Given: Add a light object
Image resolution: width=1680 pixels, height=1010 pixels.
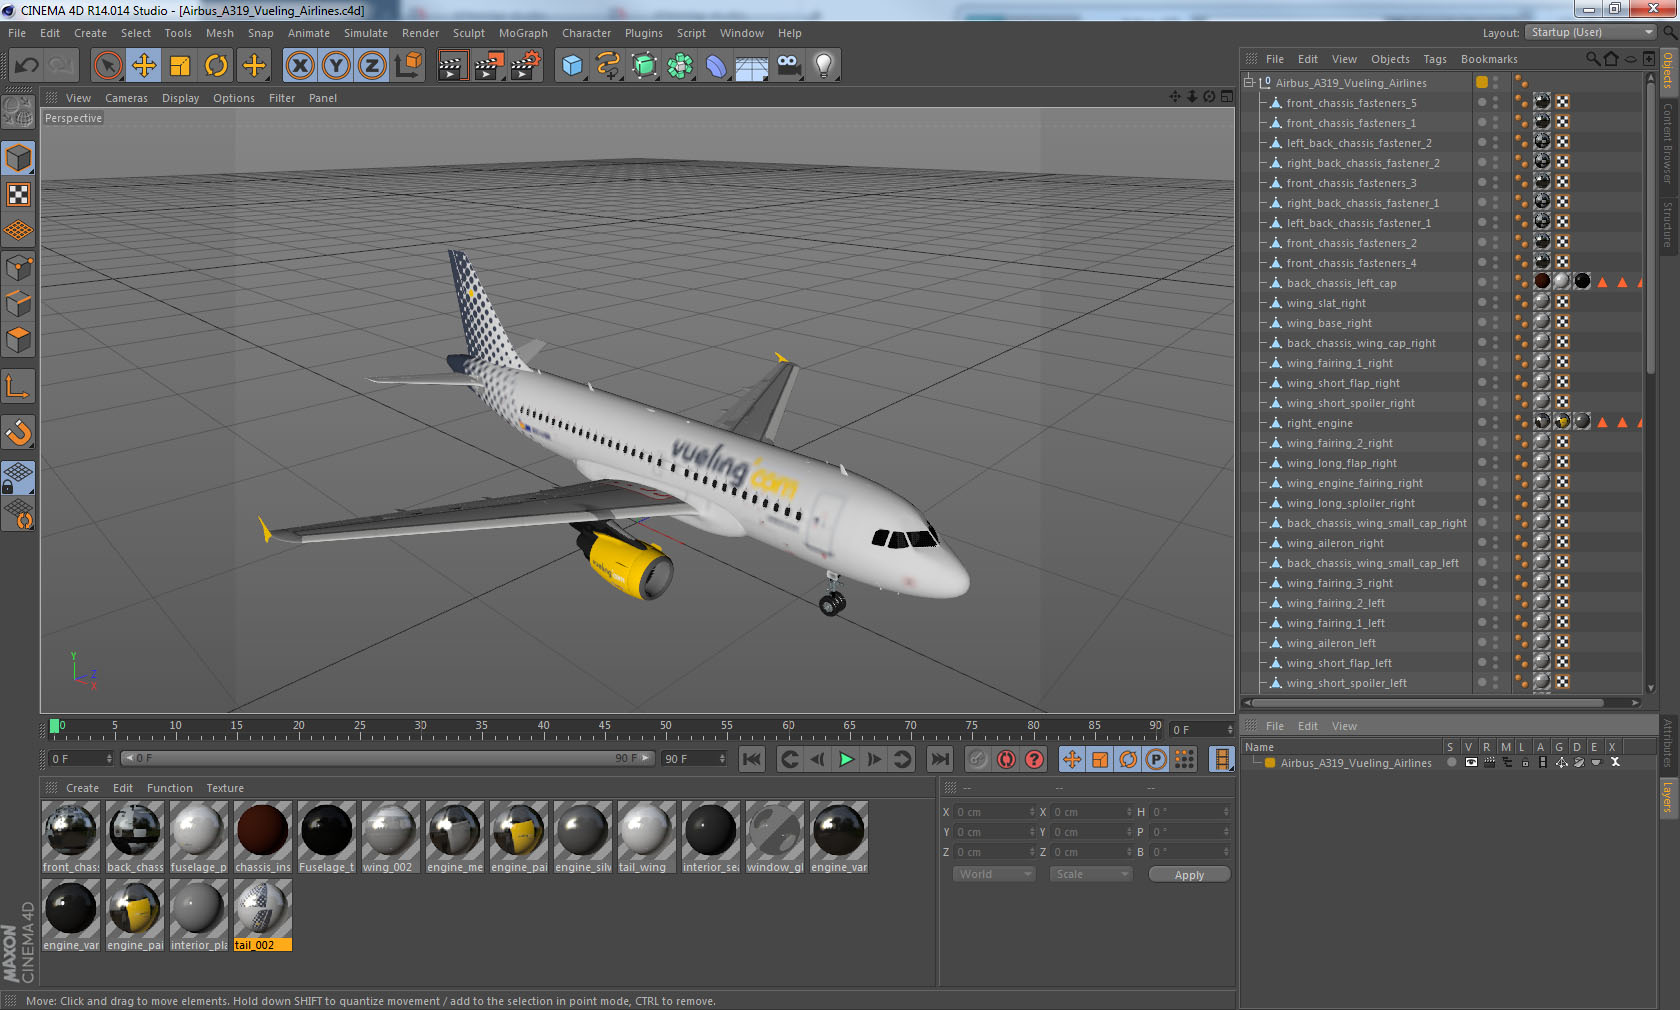Looking at the screenshot, I should [x=824, y=66].
